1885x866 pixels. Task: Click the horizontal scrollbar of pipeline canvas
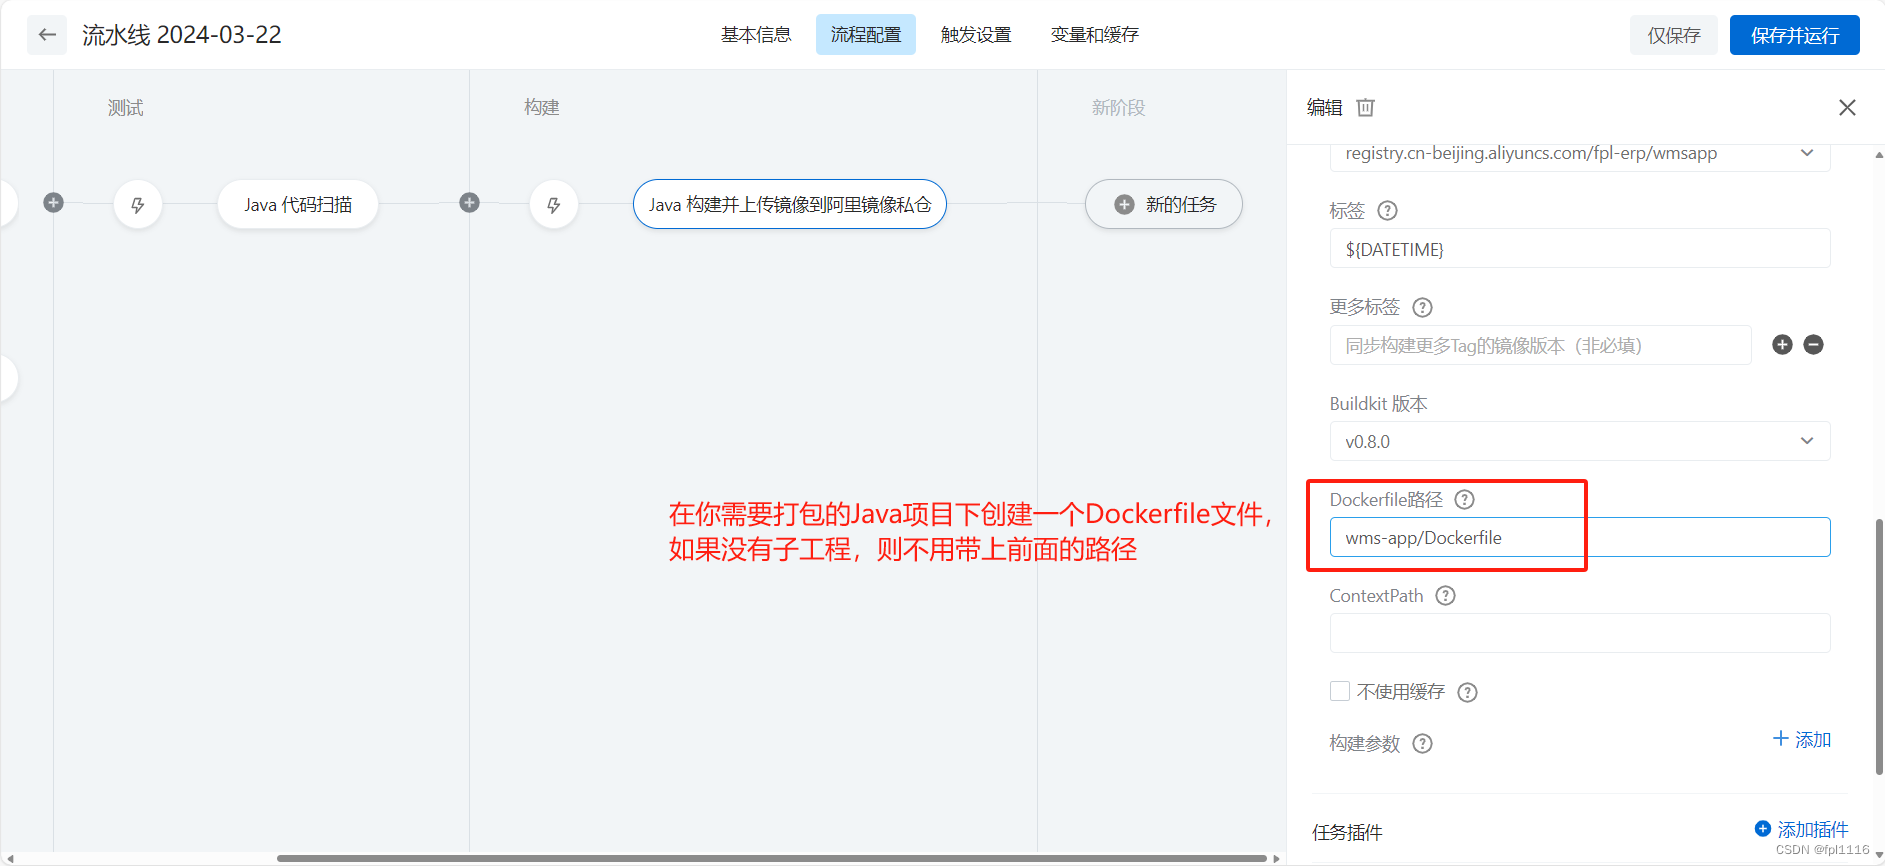(772, 858)
